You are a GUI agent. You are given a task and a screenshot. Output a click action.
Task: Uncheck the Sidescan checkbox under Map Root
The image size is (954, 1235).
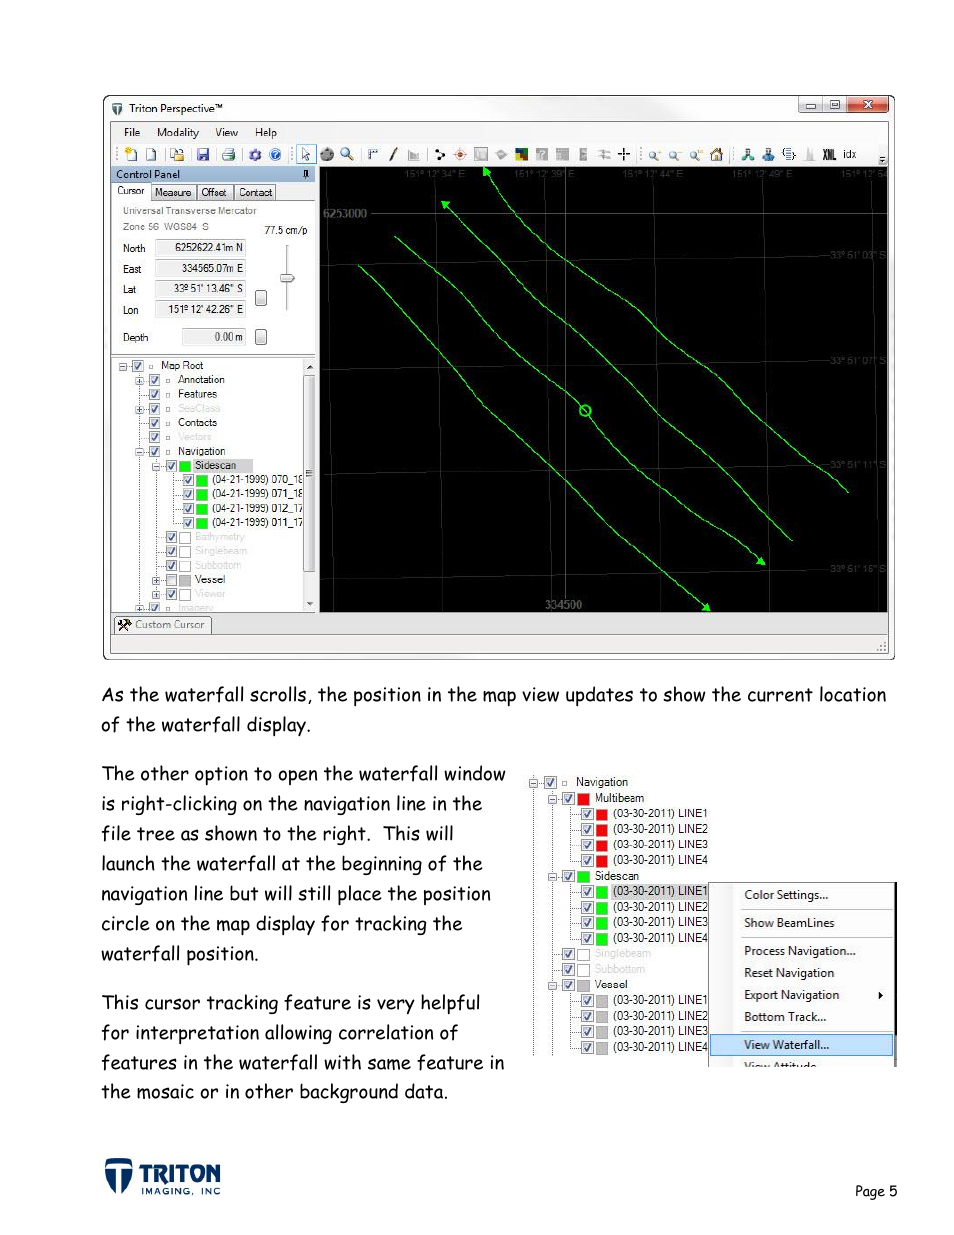tap(171, 466)
